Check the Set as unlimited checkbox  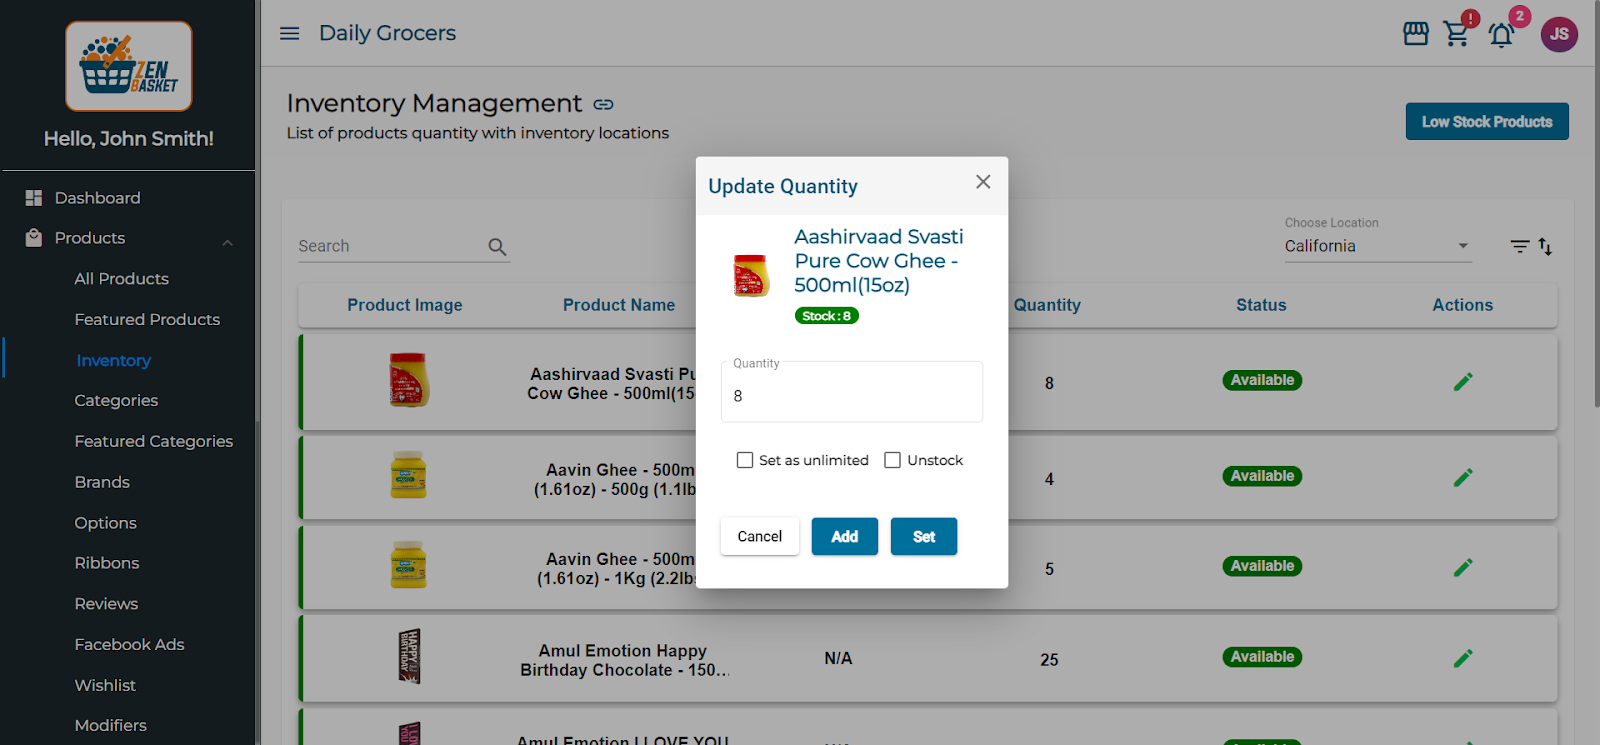point(745,460)
